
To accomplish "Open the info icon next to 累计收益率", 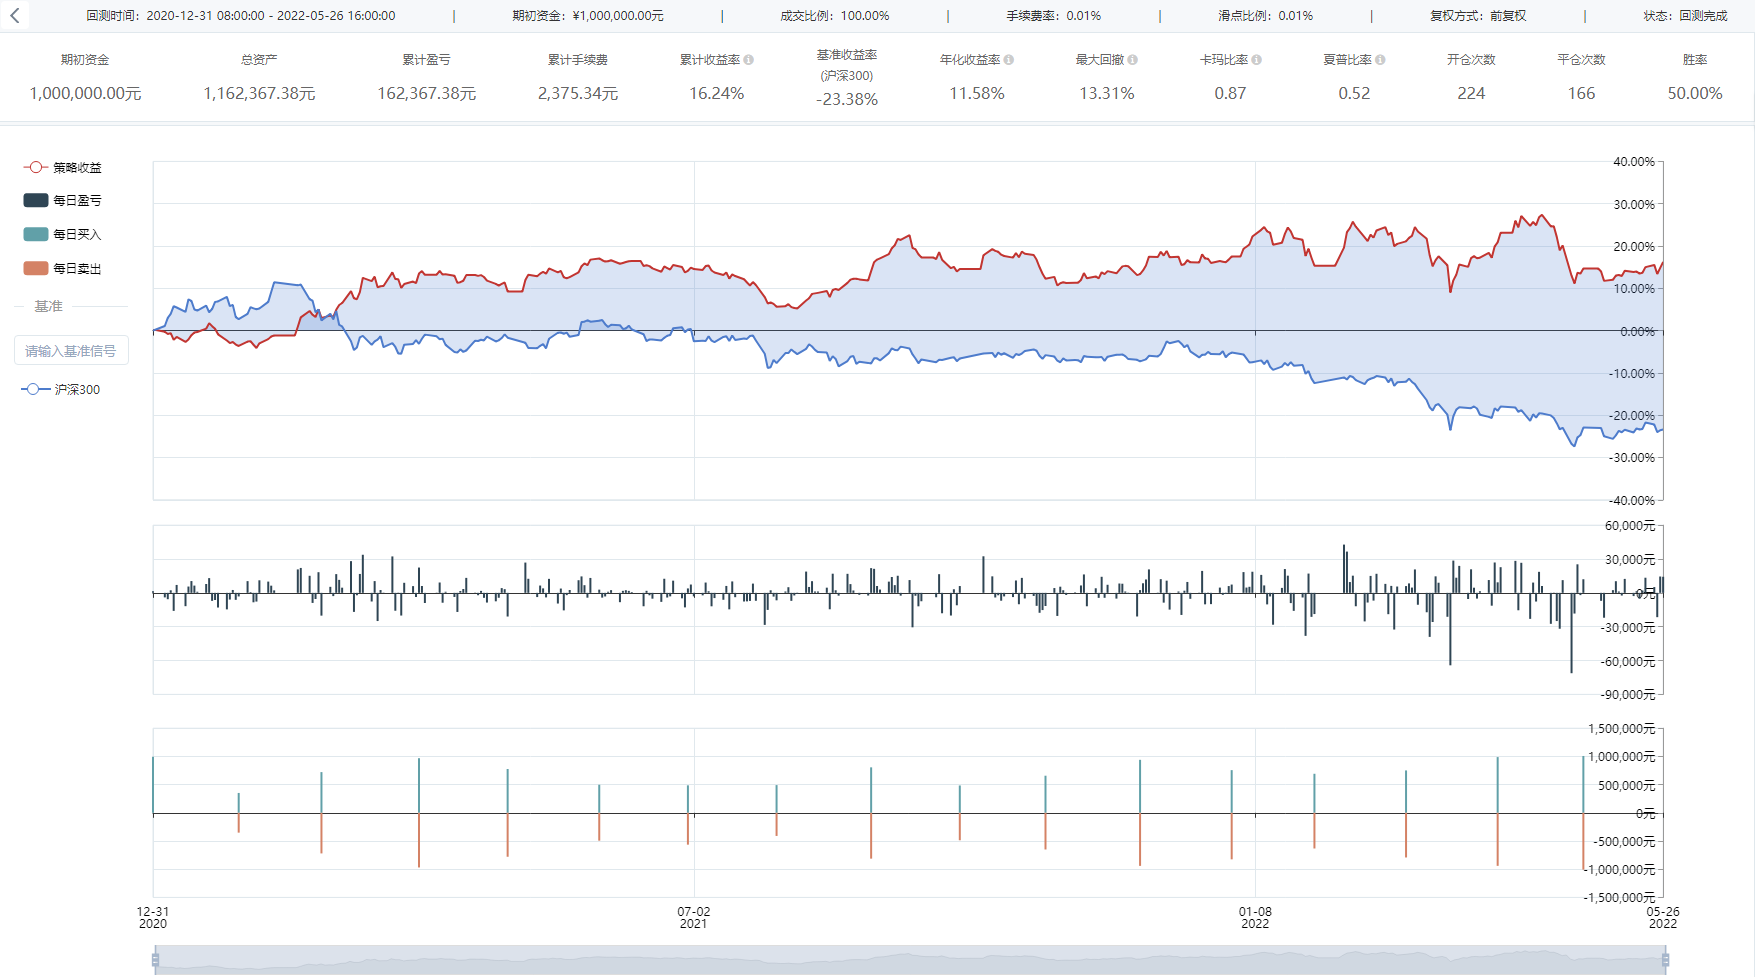I will (749, 60).
